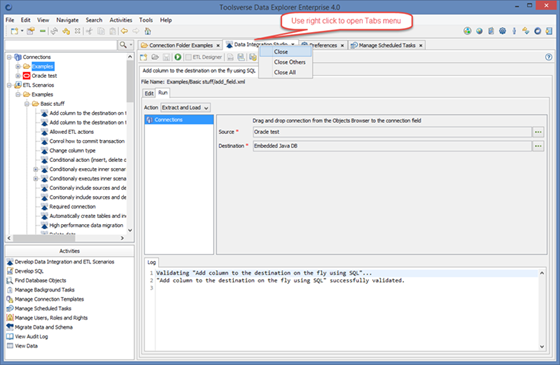Viewport: 560px width, 365px height.
Task: Click the blue gear-like icon at top right
Action: (502, 31)
